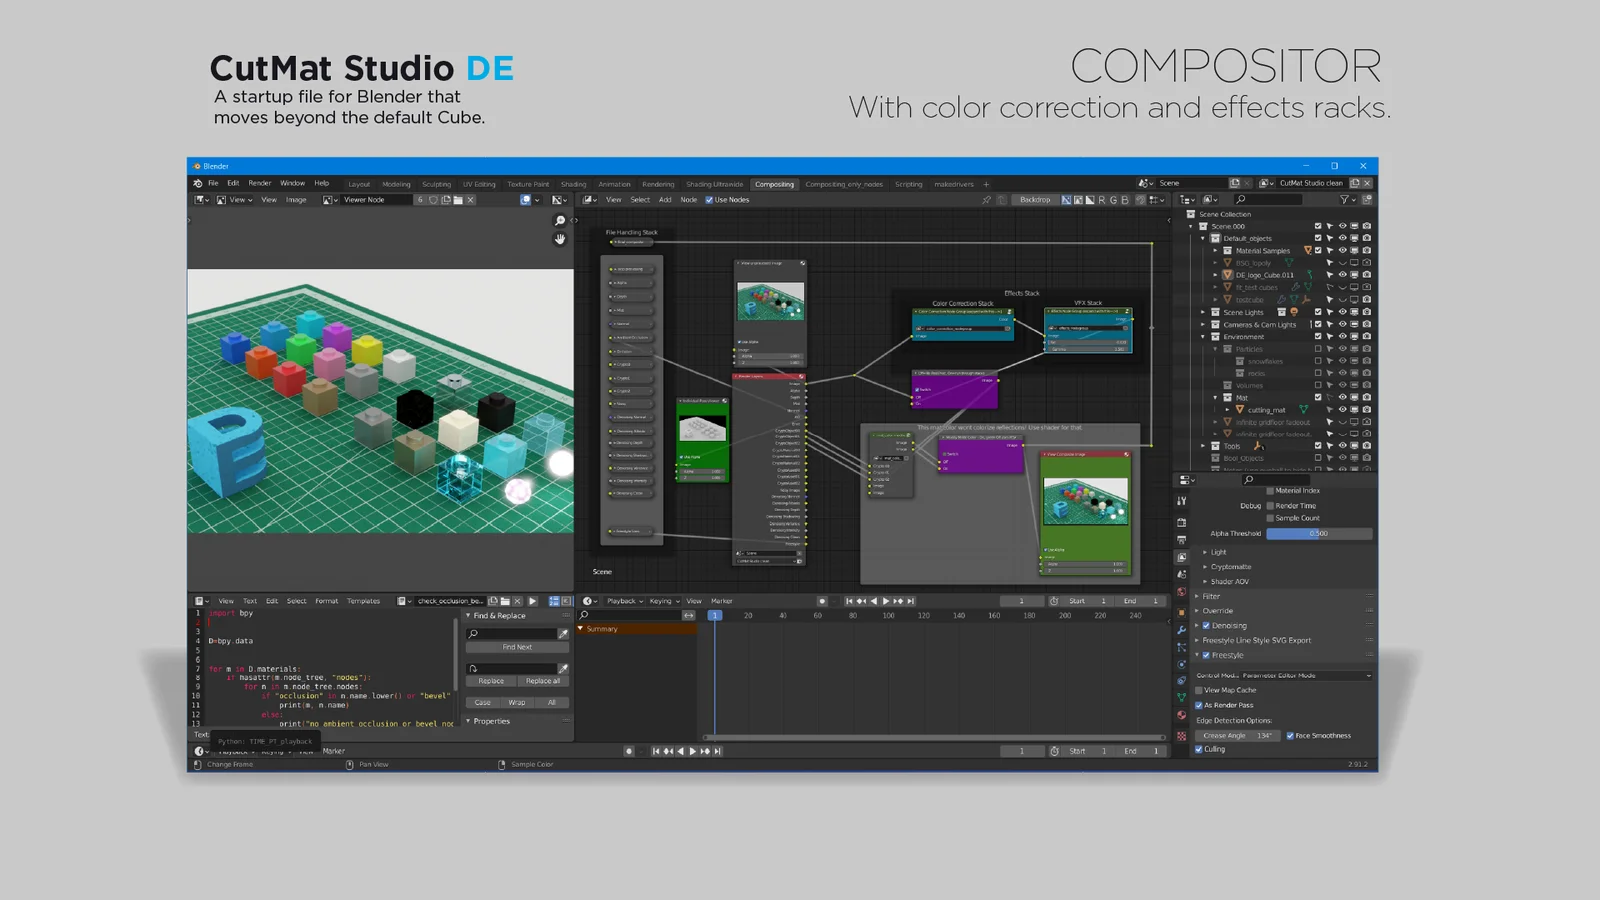
Task: Enable the Use Nodes checkbox
Action: click(710, 199)
